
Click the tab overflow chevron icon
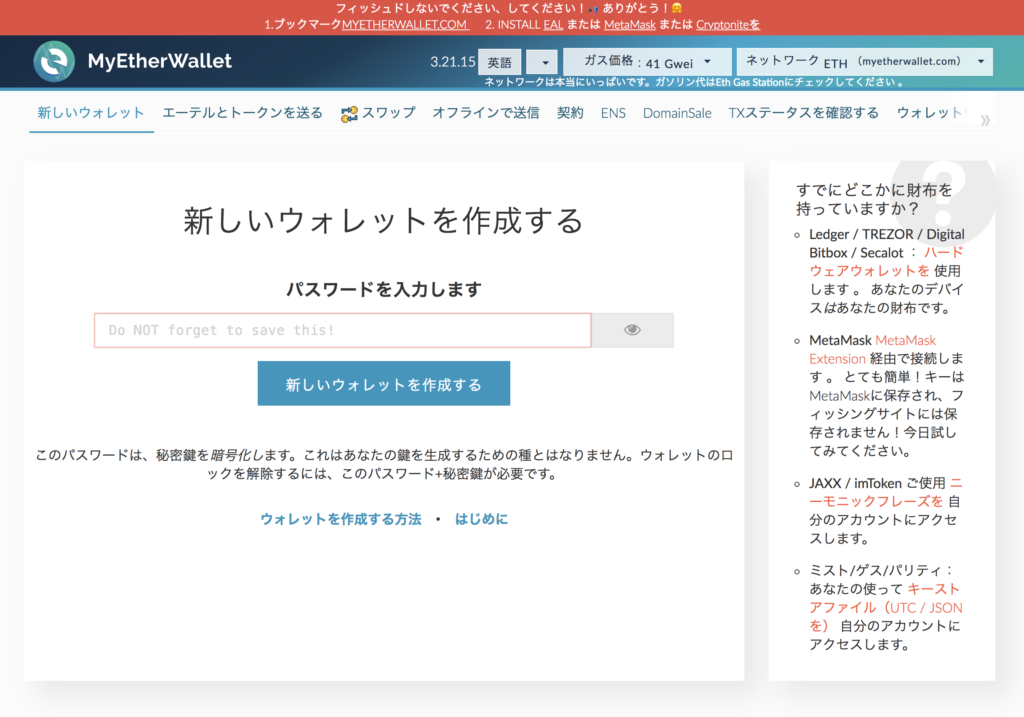[x=985, y=120]
